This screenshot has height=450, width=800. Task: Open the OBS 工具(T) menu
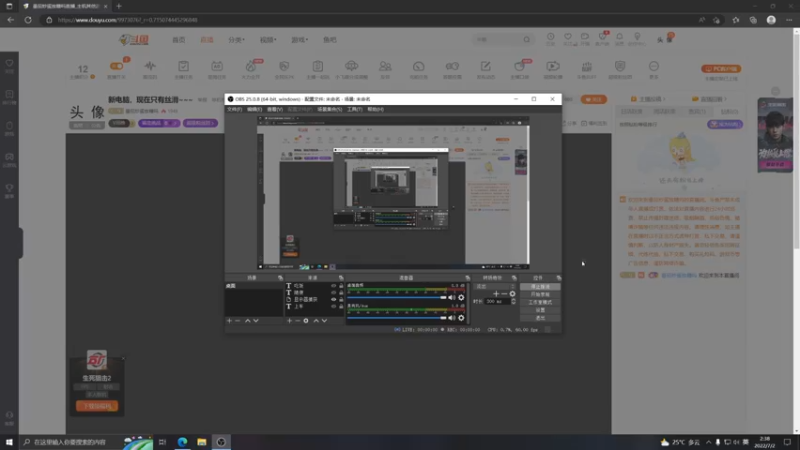click(354, 109)
